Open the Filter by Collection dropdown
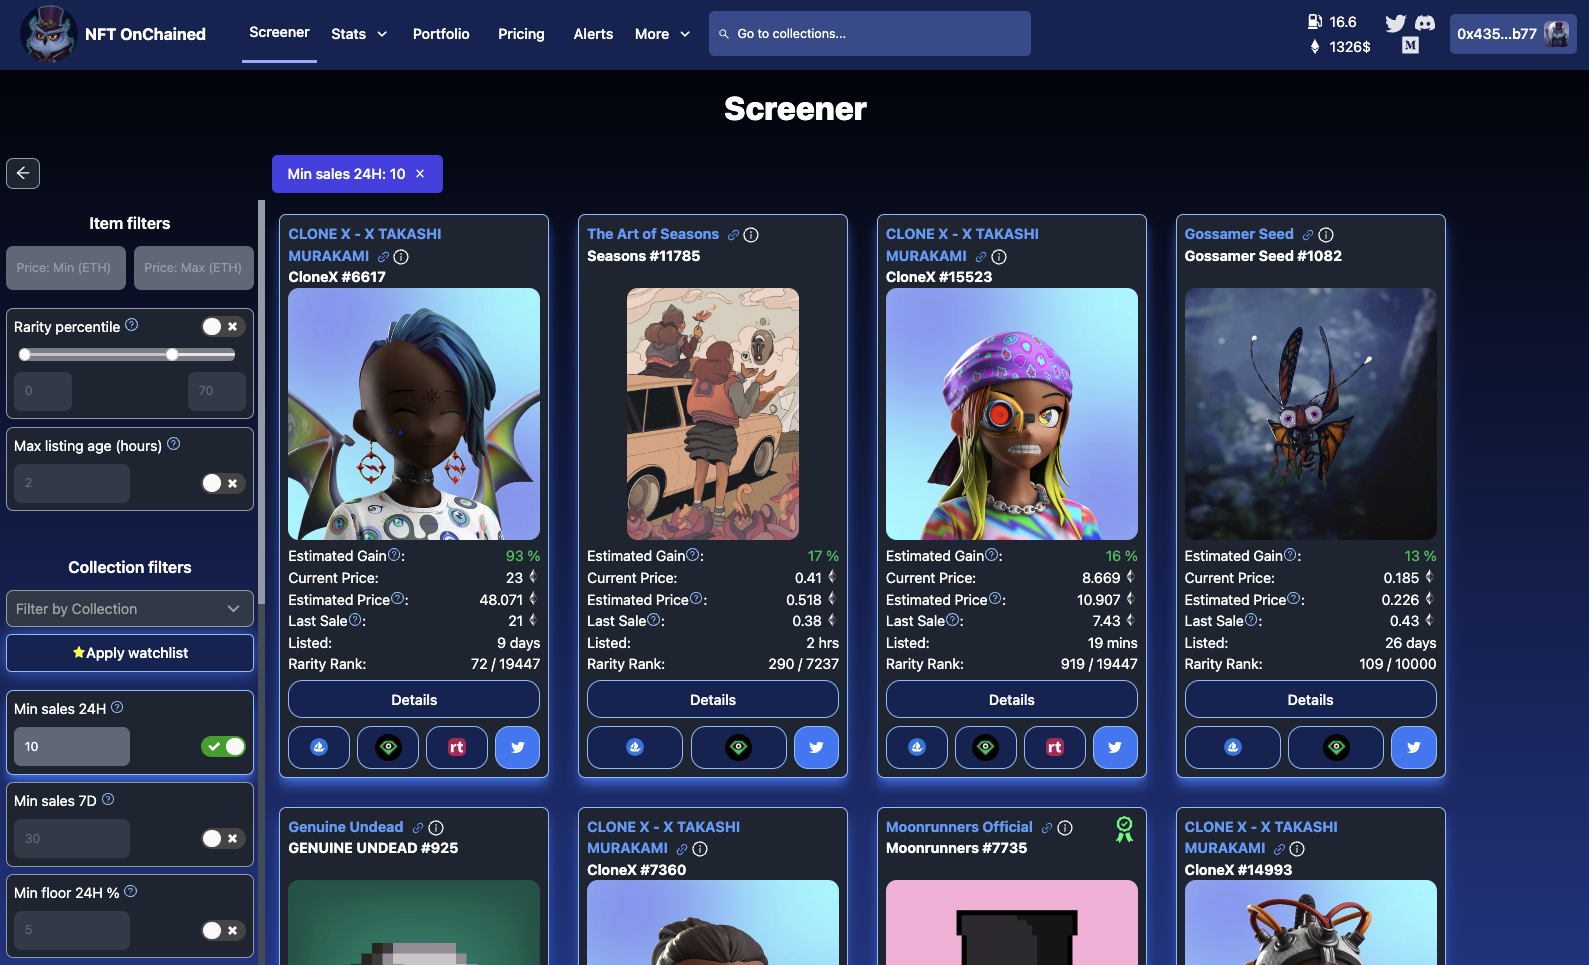 coord(130,609)
